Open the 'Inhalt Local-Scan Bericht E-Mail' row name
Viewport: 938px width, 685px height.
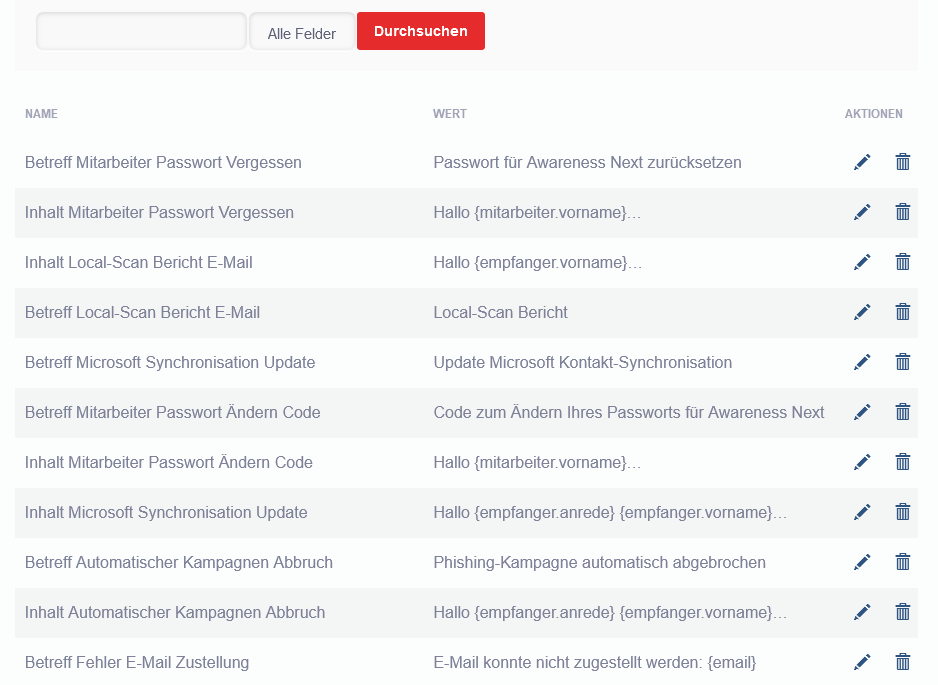coord(138,262)
